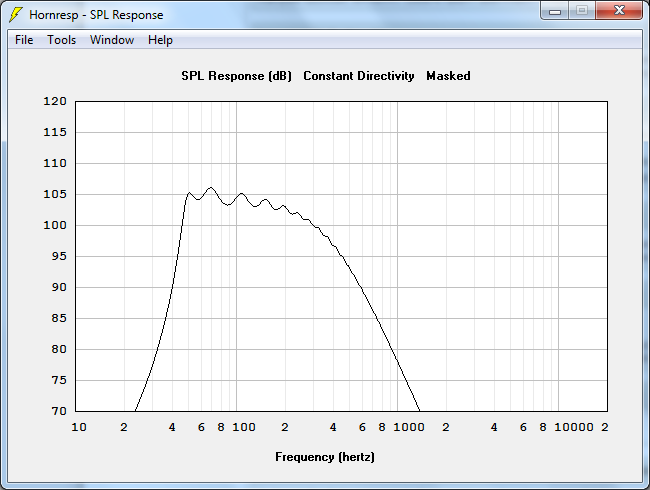Open the Window menu
Image resolution: width=650 pixels, height=490 pixels.
[x=112, y=40]
